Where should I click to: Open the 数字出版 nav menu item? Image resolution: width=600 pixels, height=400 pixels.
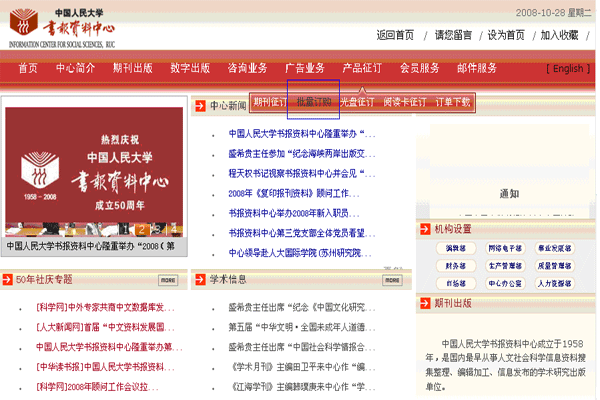click(x=190, y=68)
